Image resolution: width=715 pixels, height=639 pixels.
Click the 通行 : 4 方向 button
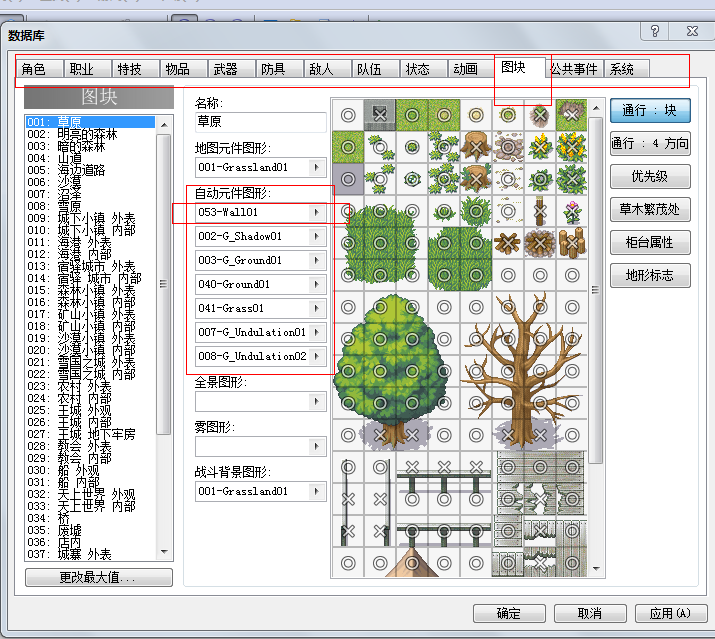click(650, 144)
